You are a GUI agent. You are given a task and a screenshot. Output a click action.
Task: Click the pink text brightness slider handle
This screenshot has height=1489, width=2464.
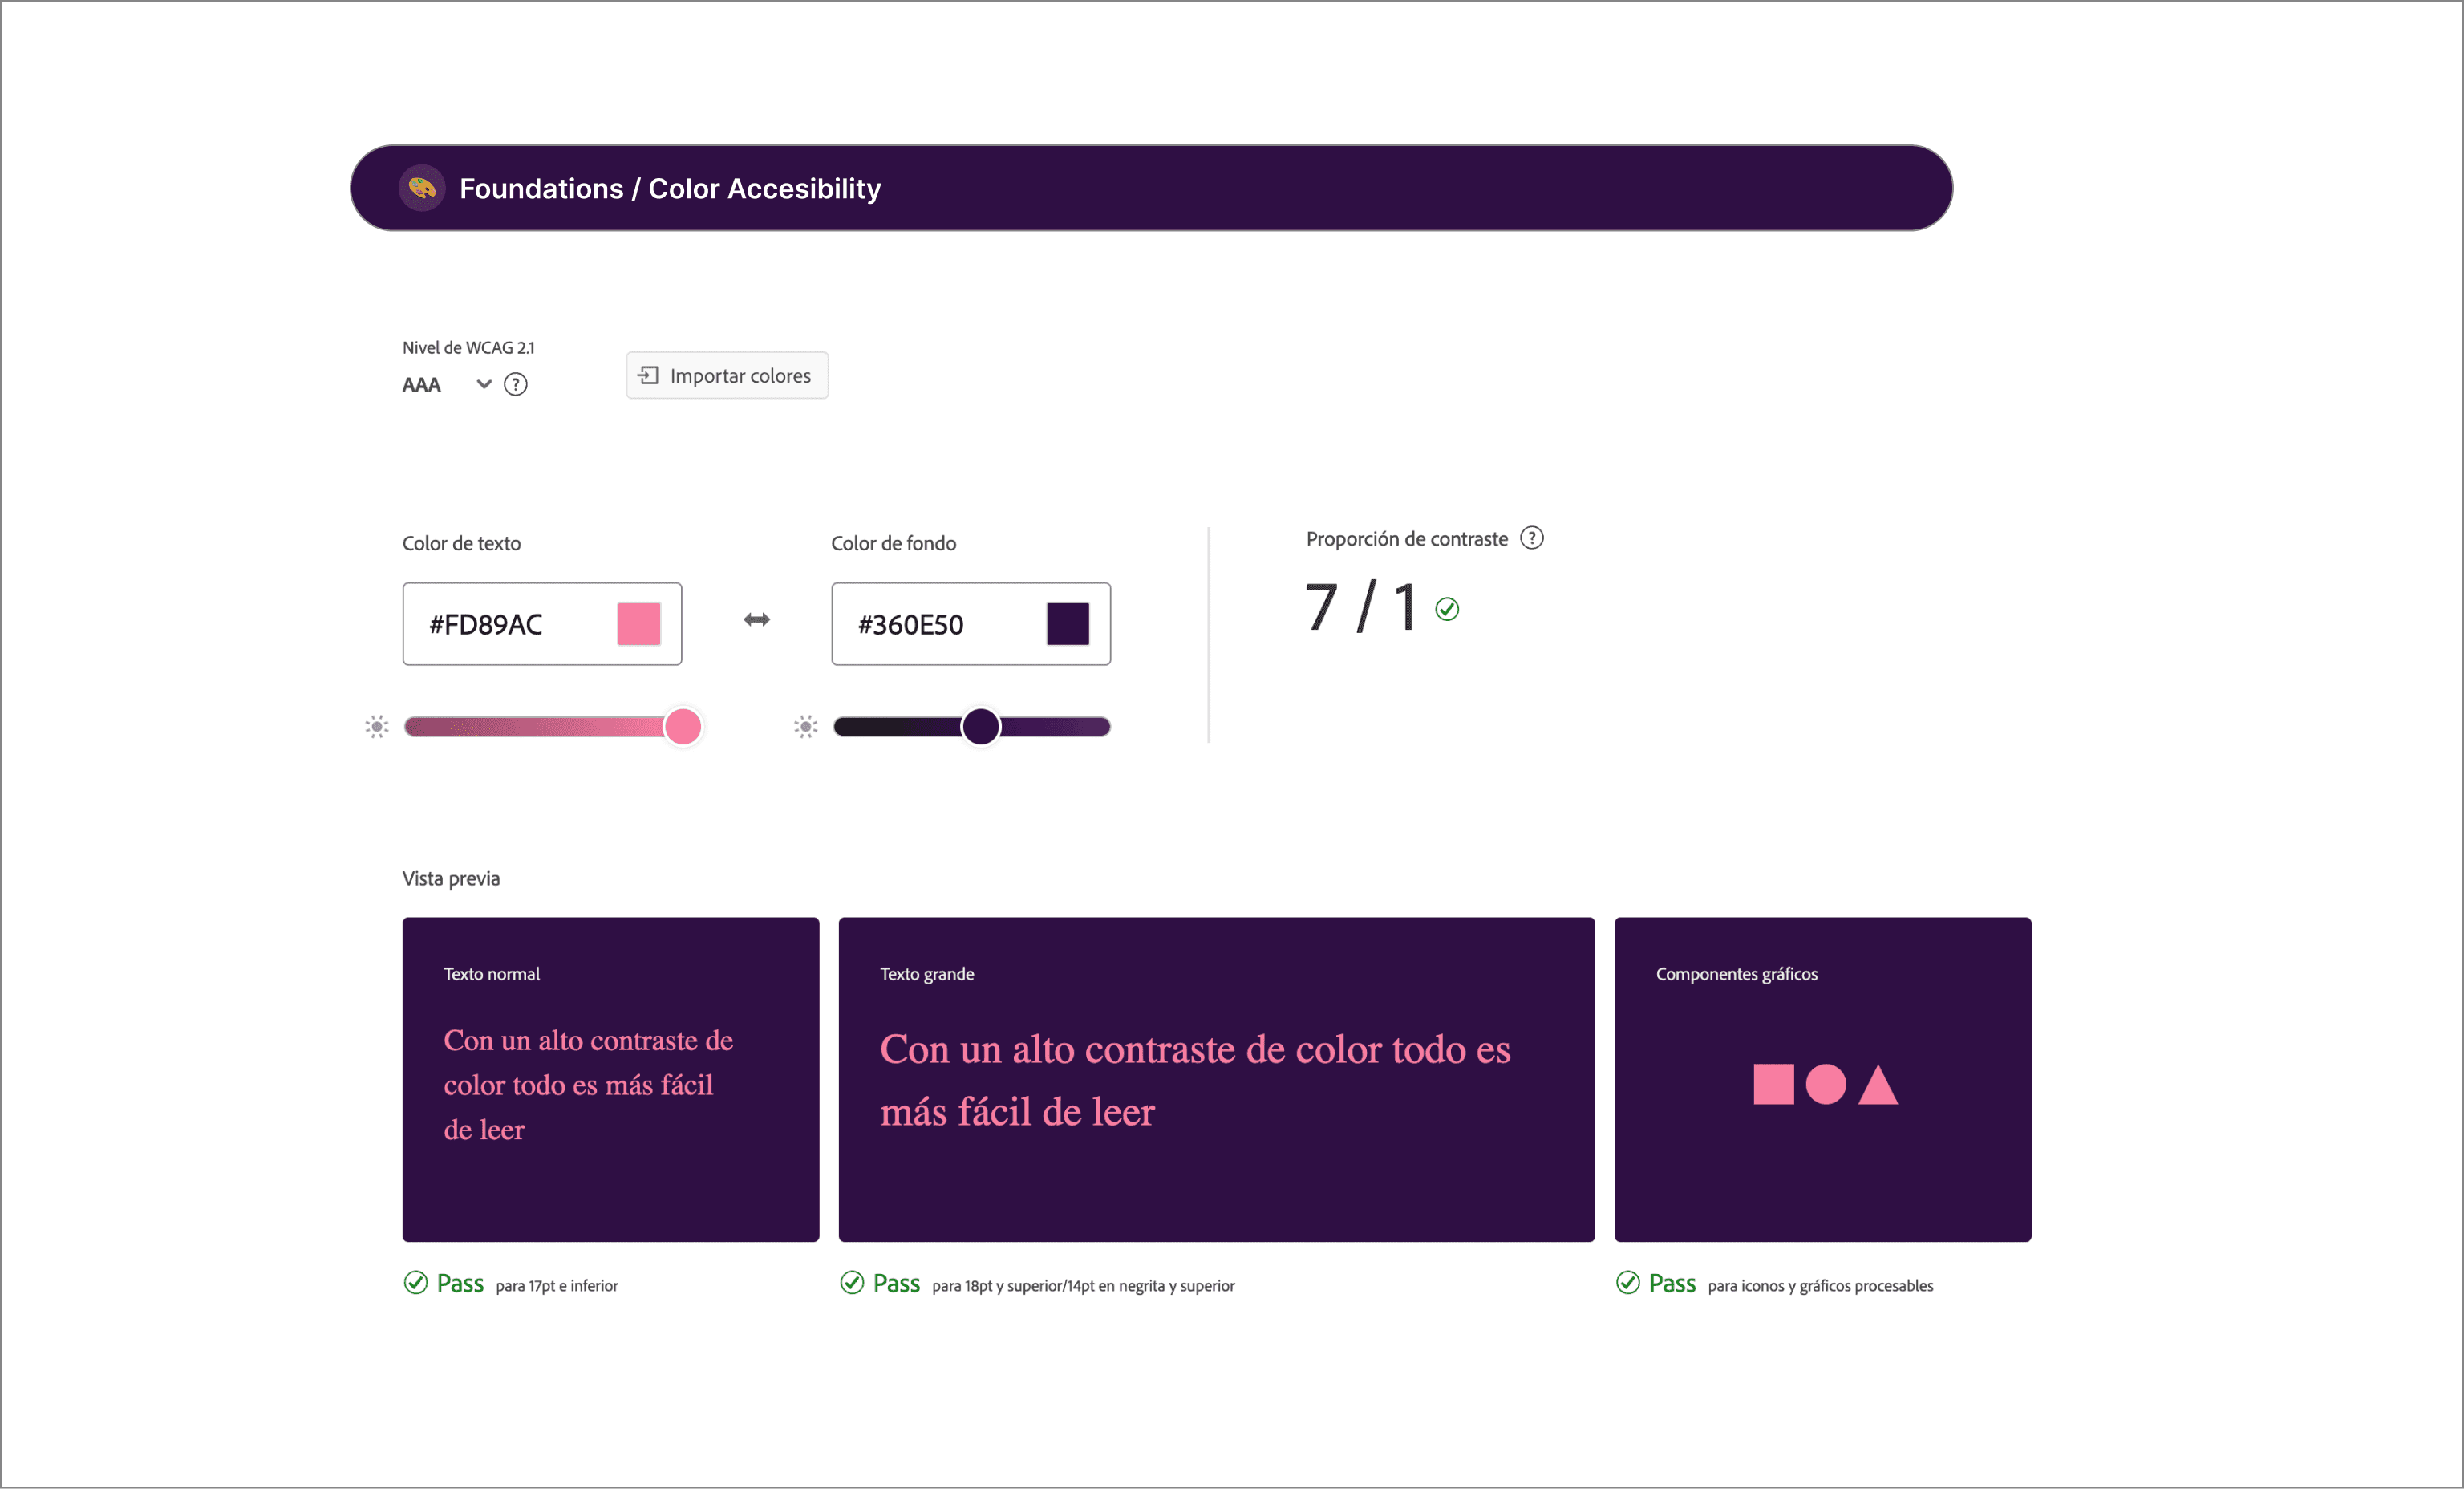pyautogui.click(x=683, y=727)
